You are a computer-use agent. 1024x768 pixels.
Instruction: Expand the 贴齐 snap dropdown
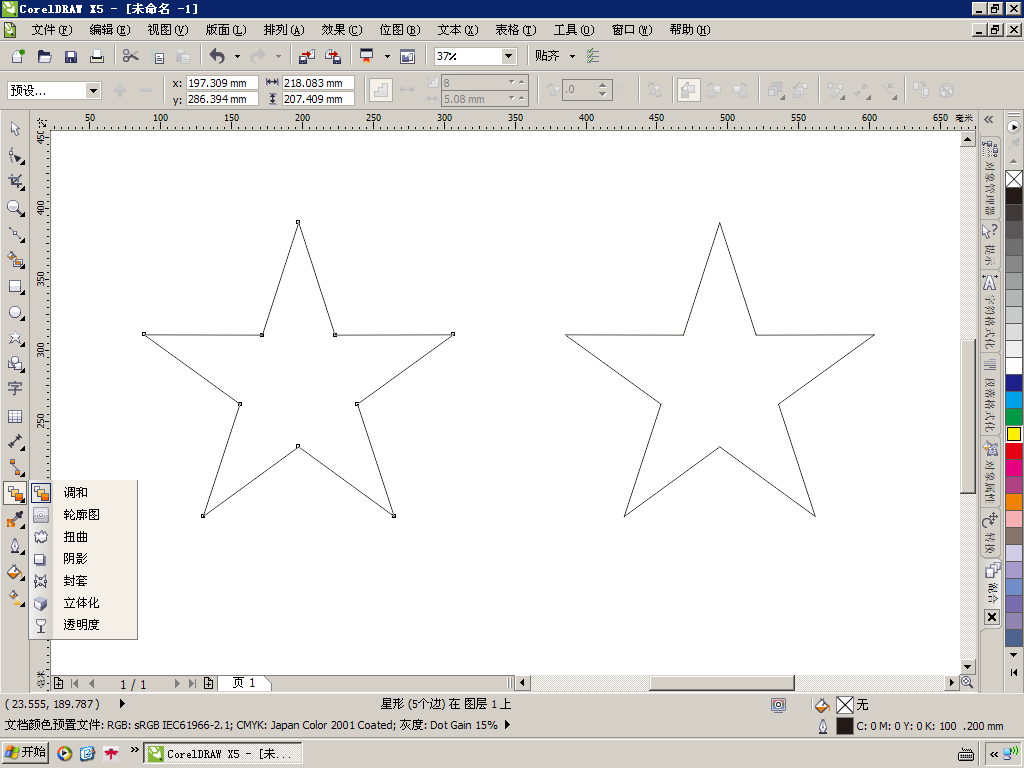pos(573,56)
